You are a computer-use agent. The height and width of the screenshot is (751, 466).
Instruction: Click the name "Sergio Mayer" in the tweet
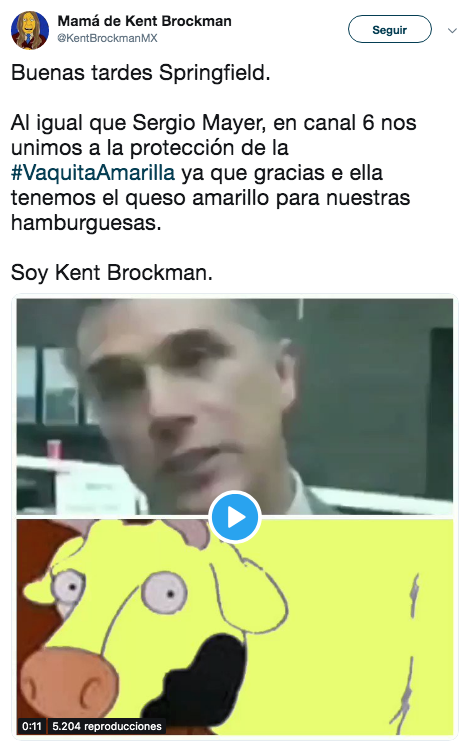198,123
